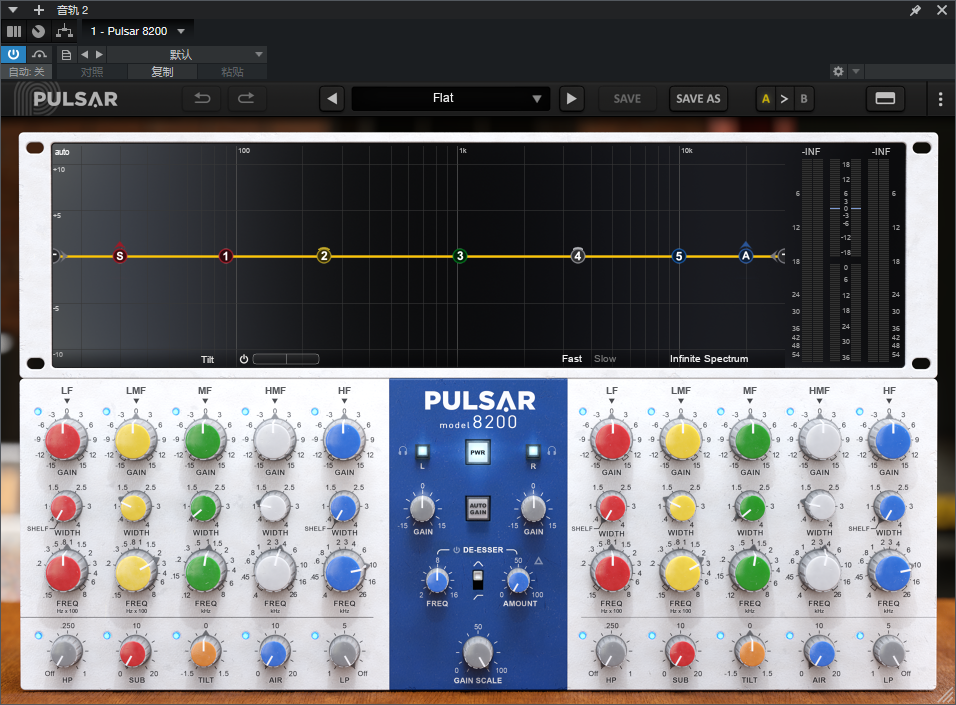Screen dimensions: 956x705
Task: Open the plugin settings gear
Action: point(838,71)
